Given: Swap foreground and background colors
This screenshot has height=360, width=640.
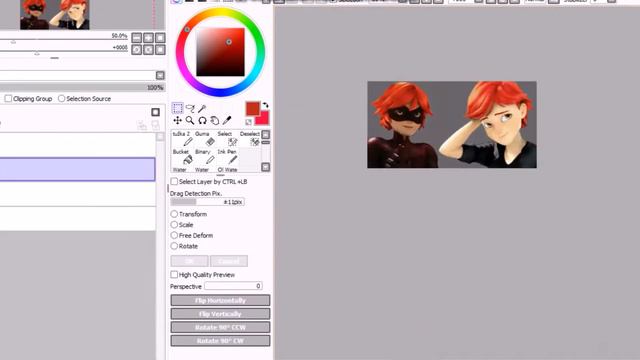Looking at the screenshot, I should coord(265,105).
